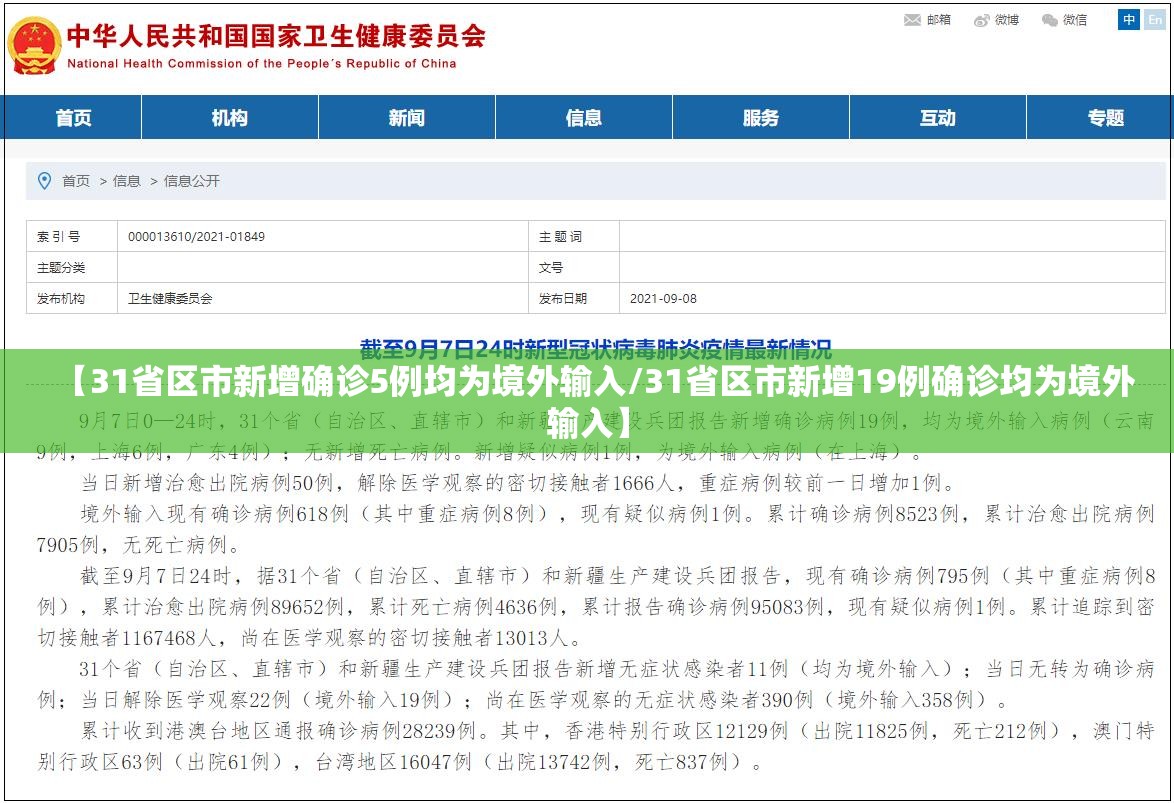1174x803 pixels.
Task: Click paragraph starting 累计收到港澳台地区通报确诊病例28239例
Action: coord(595,746)
